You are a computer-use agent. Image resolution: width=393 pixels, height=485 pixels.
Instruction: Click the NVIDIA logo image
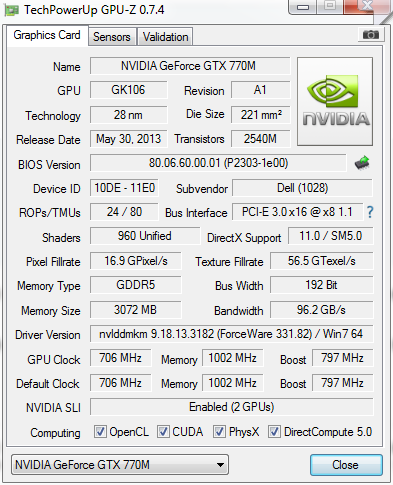(x=335, y=102)
